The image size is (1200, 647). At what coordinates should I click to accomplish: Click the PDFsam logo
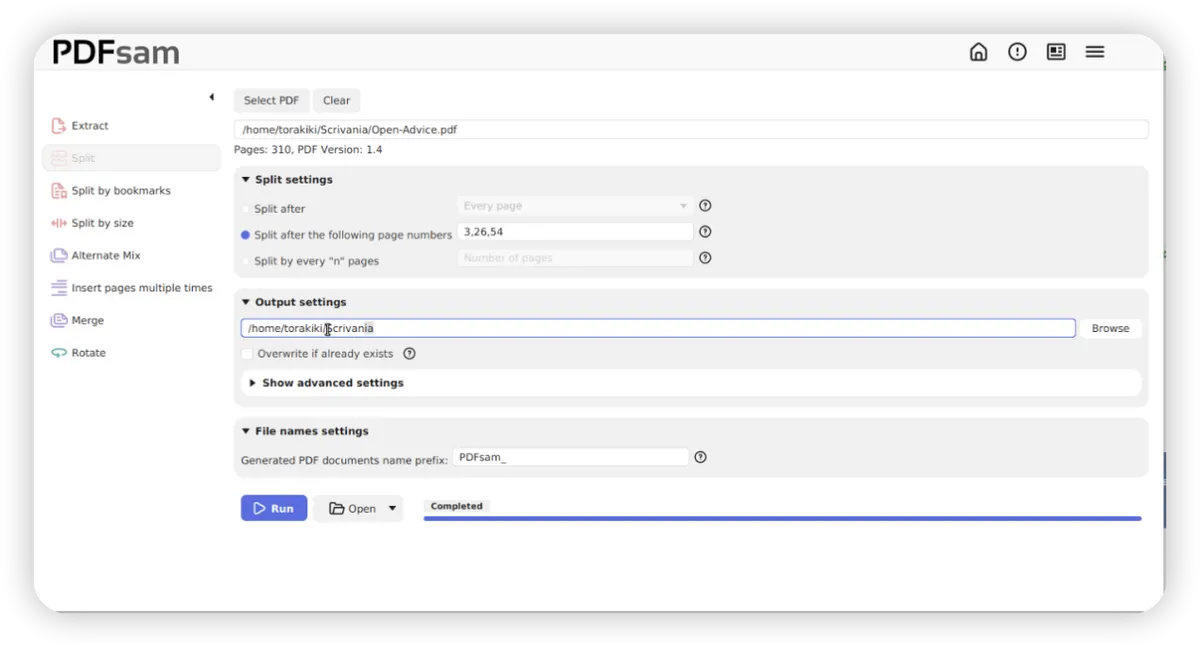click(x=116, y=53)
